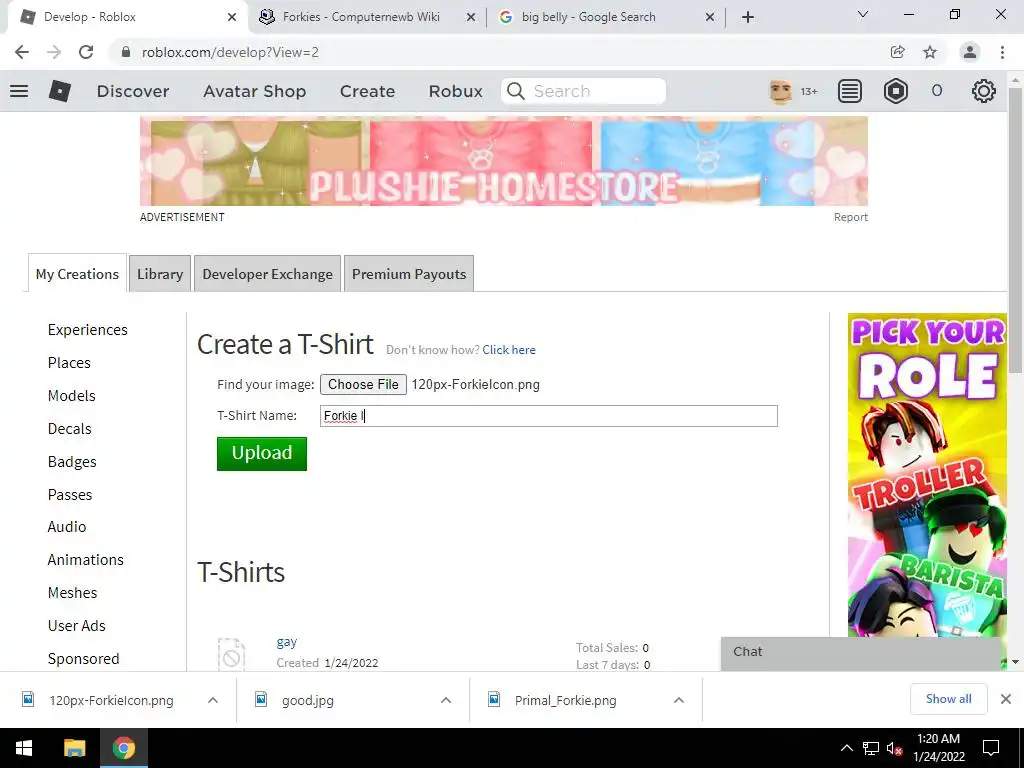Click the Choose File button
Viewport: 1024px width, 768px height.
363,385
